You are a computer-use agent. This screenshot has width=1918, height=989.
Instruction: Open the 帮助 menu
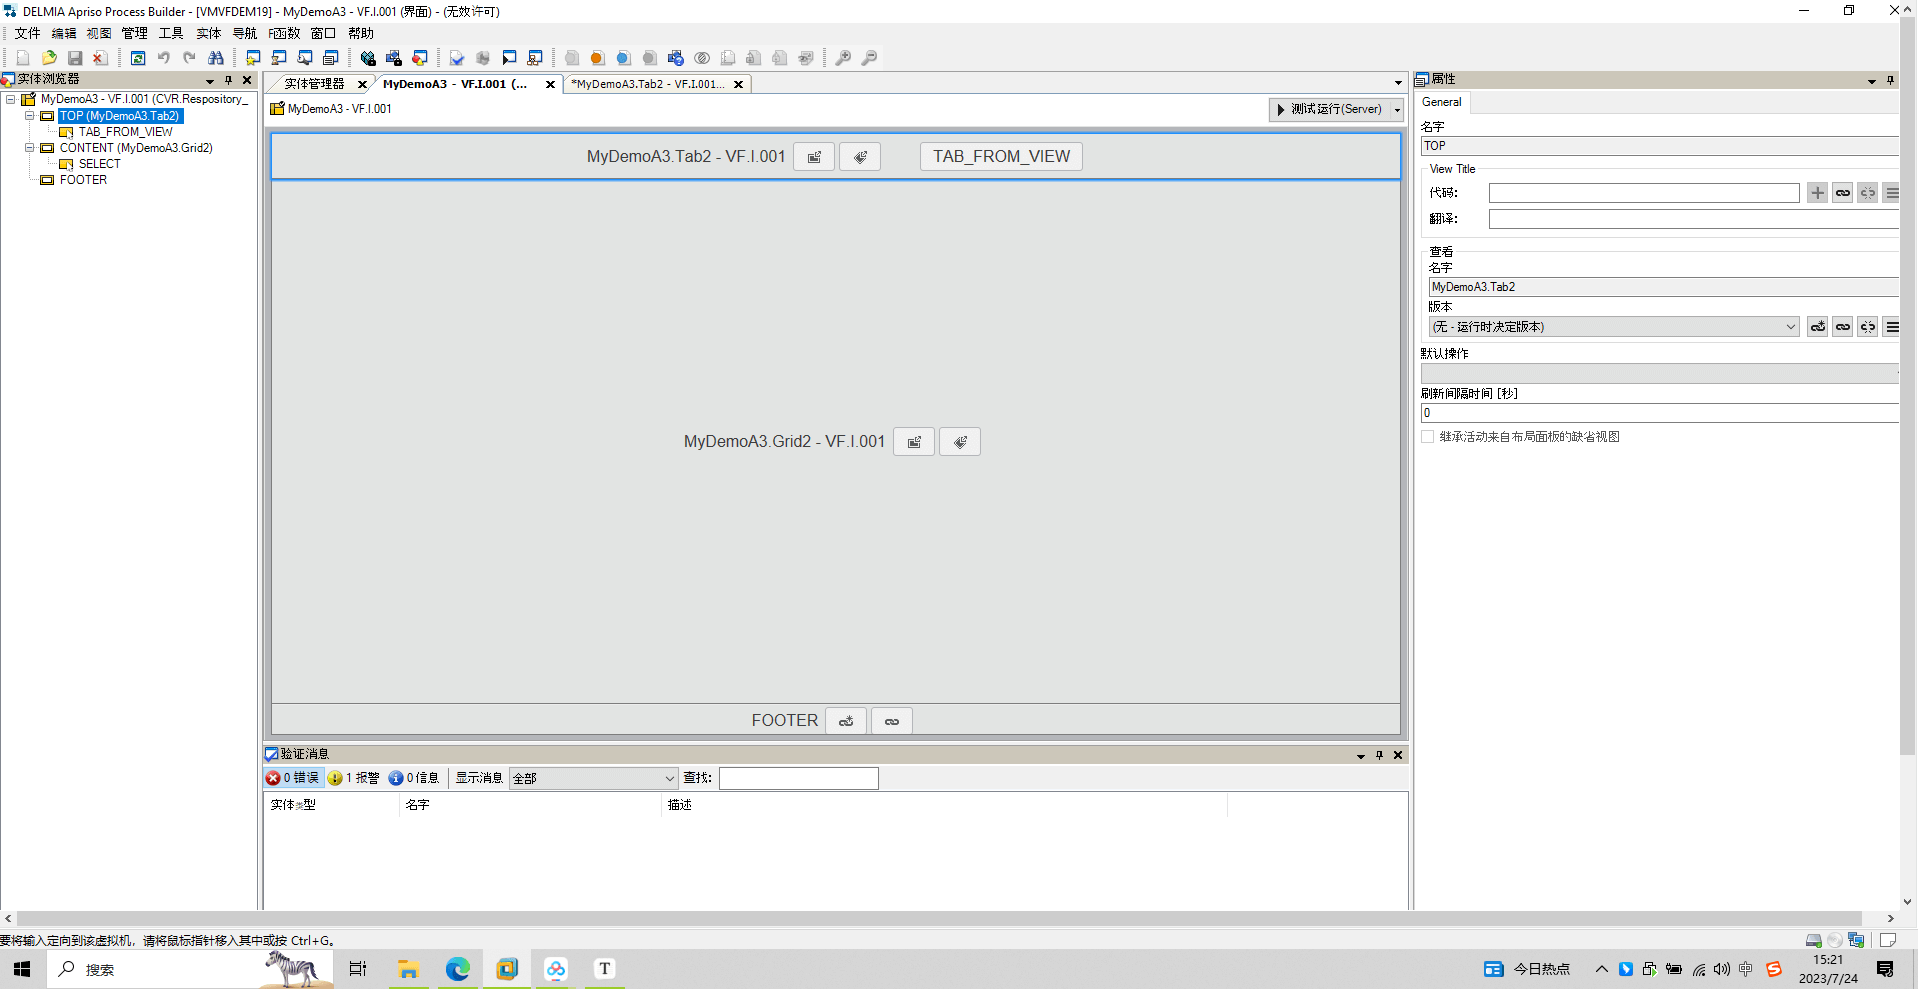point(361,33)
